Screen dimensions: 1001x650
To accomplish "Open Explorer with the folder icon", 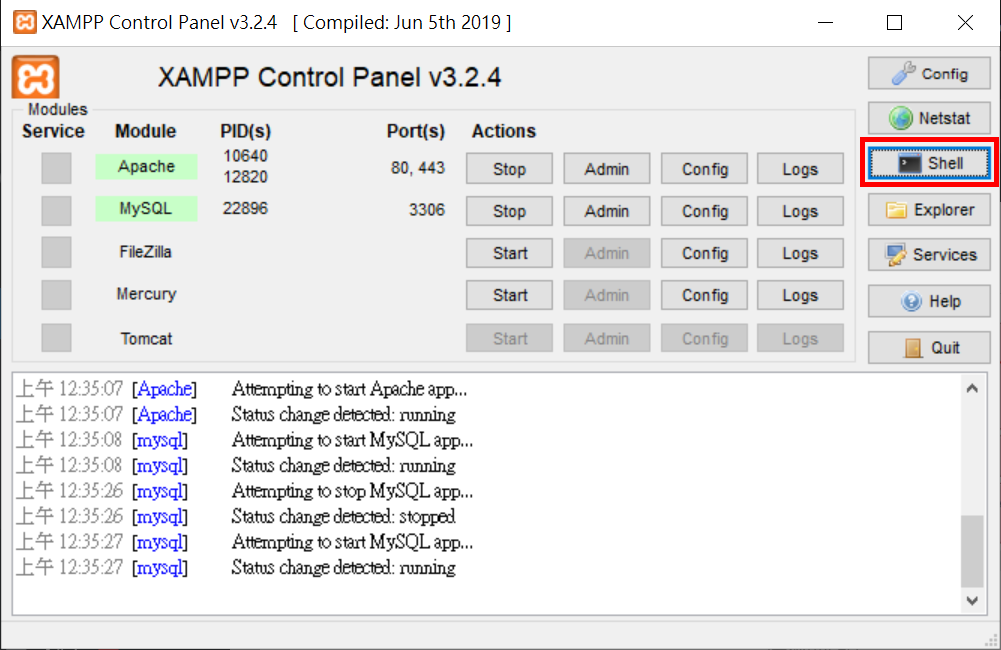I will (929, 210).
